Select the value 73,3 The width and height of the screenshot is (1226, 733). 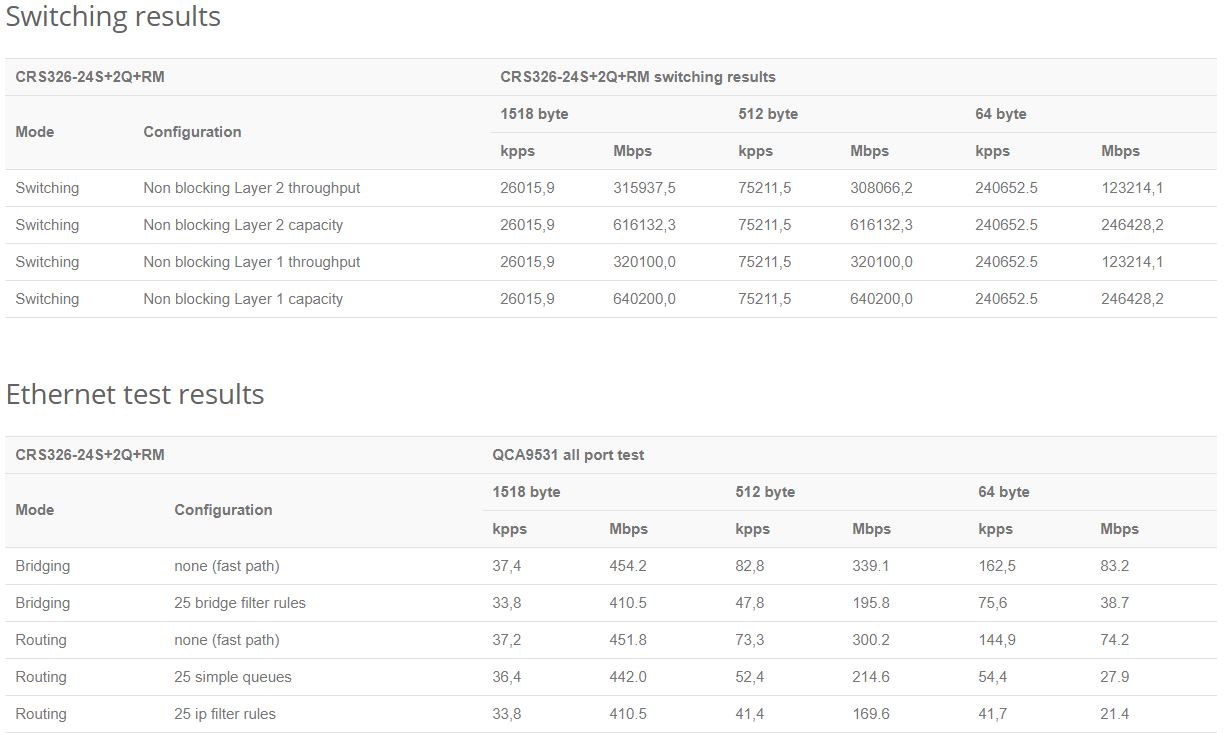coord(750,640)
